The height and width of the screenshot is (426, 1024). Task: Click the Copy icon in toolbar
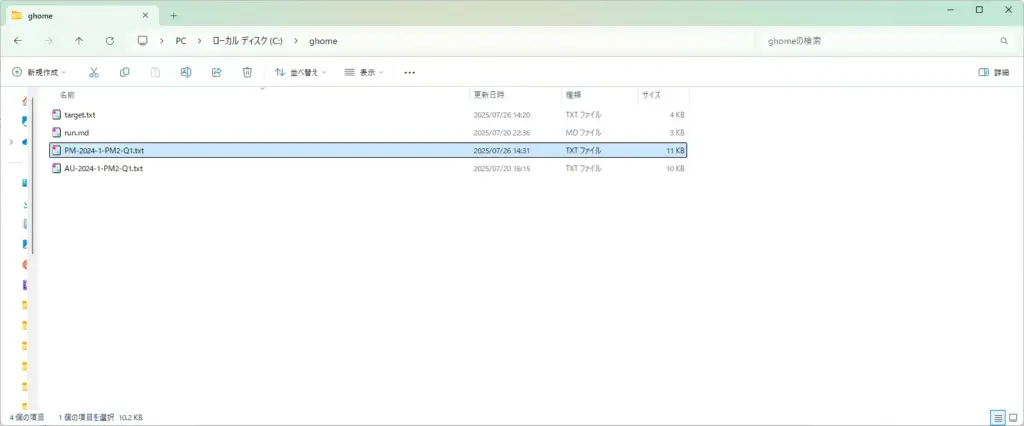point(125,73)
